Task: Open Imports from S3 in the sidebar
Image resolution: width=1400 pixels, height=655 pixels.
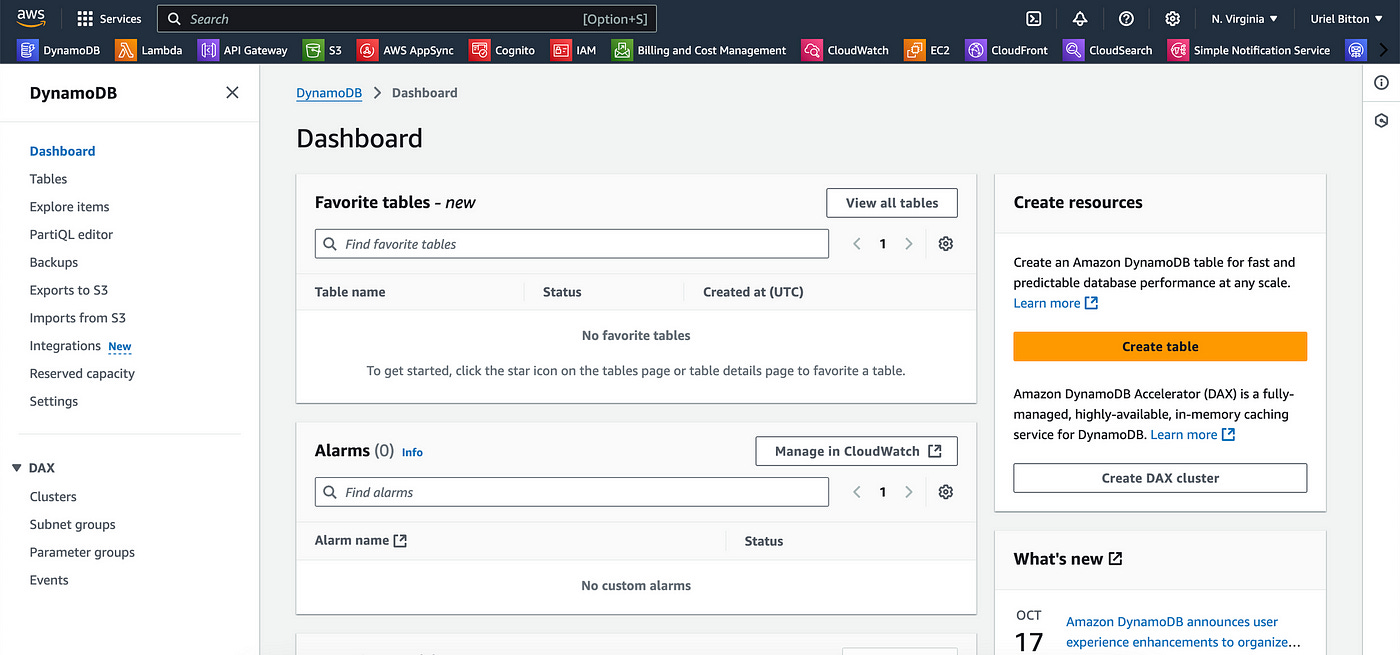Action: click(77, 318)
